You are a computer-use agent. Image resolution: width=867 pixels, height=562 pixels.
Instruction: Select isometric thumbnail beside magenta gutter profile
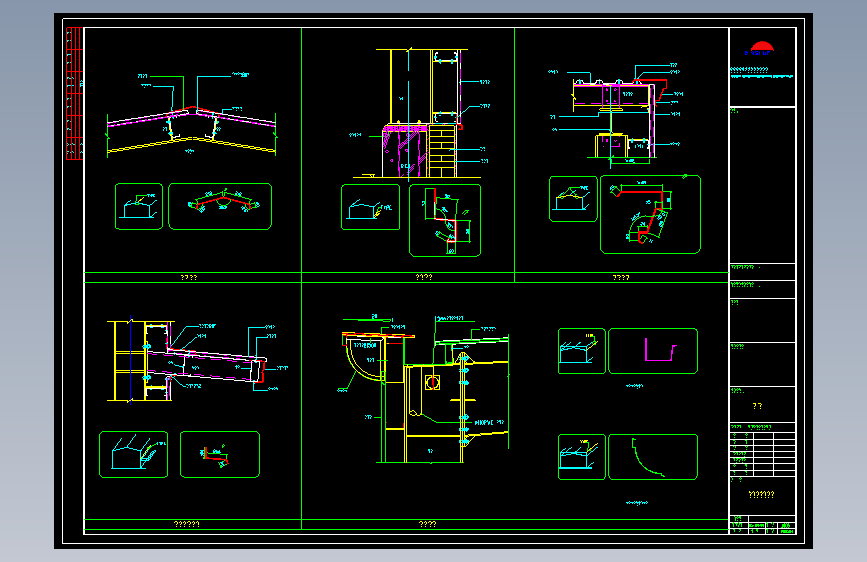(x=582, y=351)
